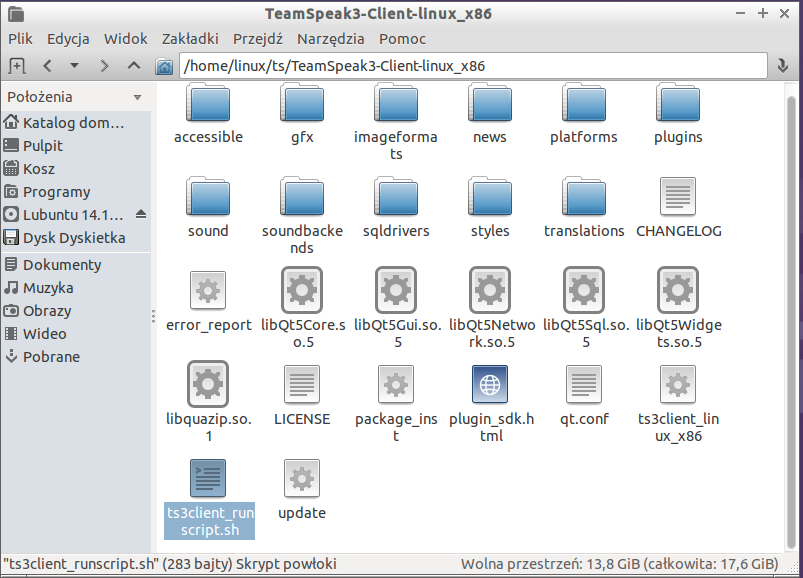Image resolution: width=803 pixels, height=578 pixels.
Task: Open Muzyka bookmark
Action: click(76, 288)
